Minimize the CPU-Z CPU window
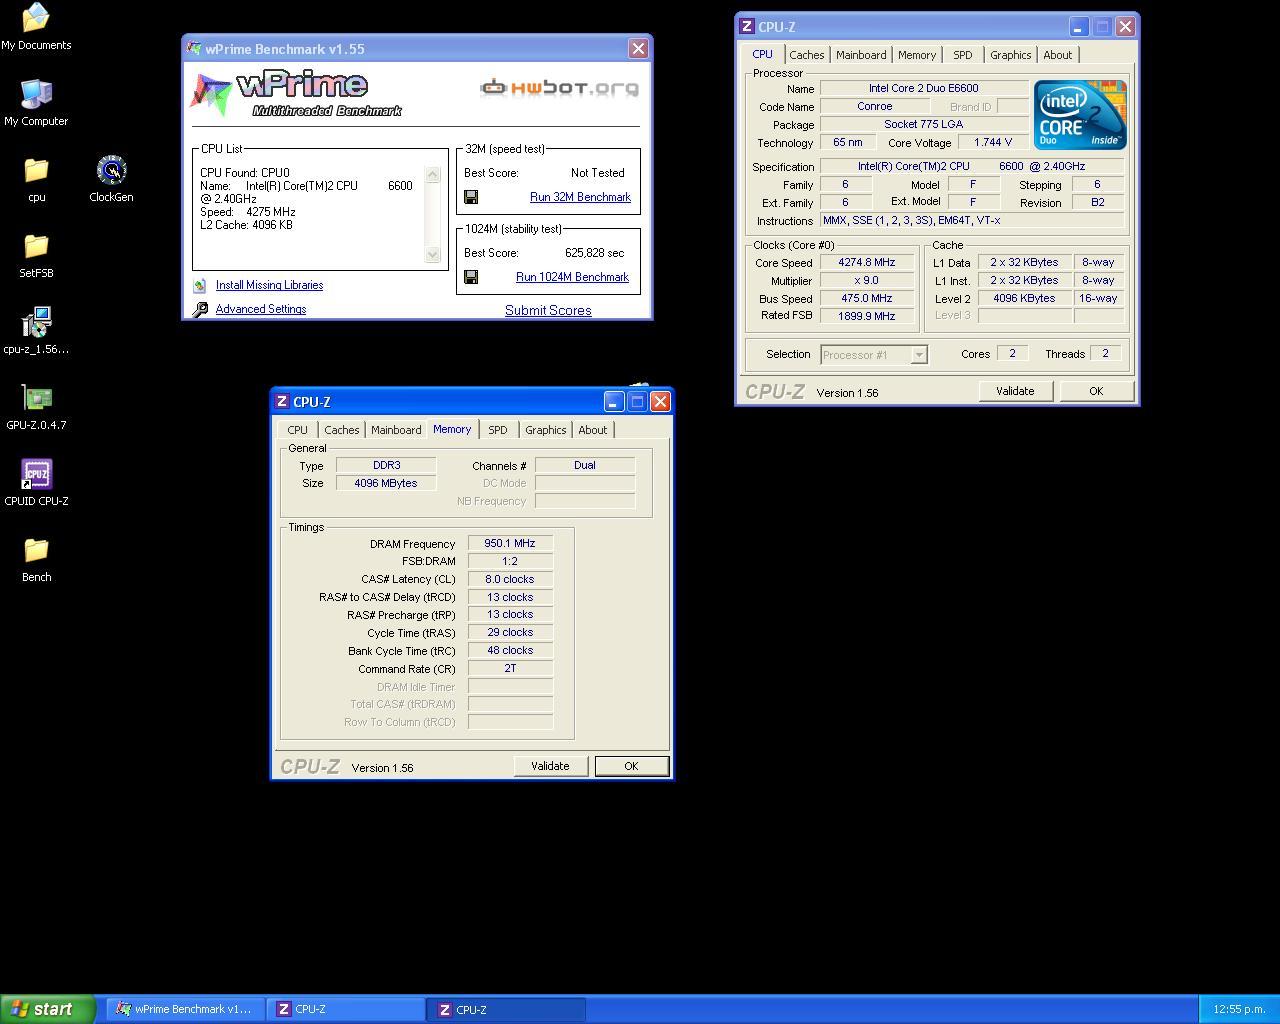 click(x=1079, y=27)
